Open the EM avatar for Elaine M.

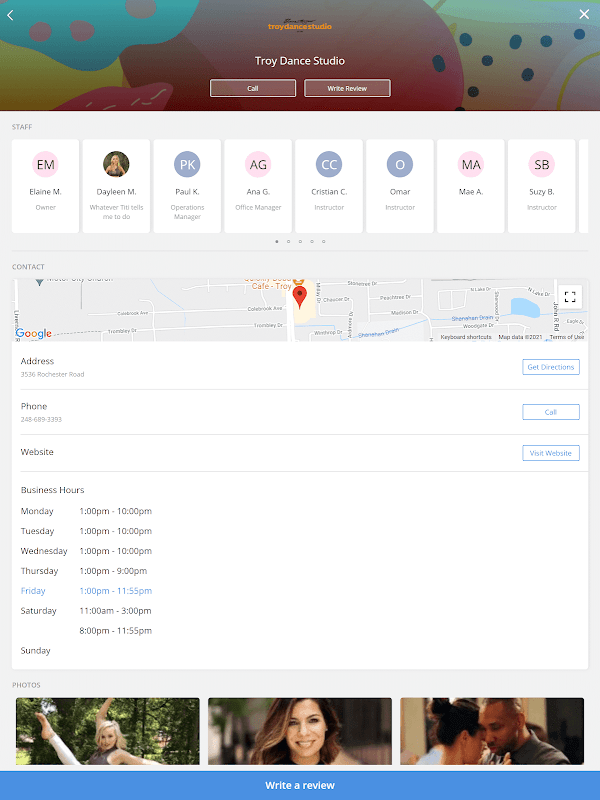[45, 164]
